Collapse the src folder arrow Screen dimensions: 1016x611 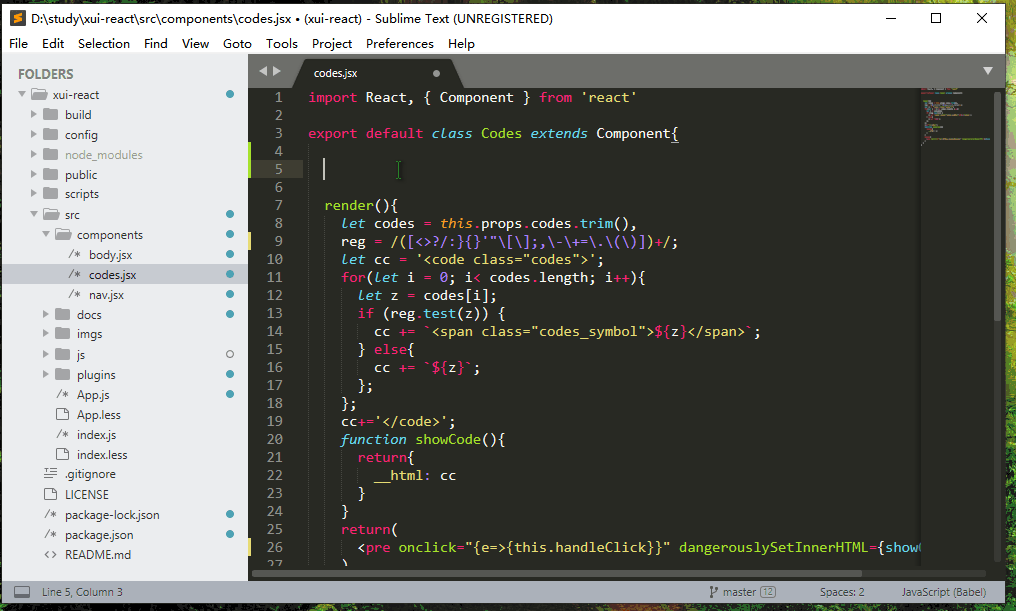click(x=34, y=214)
